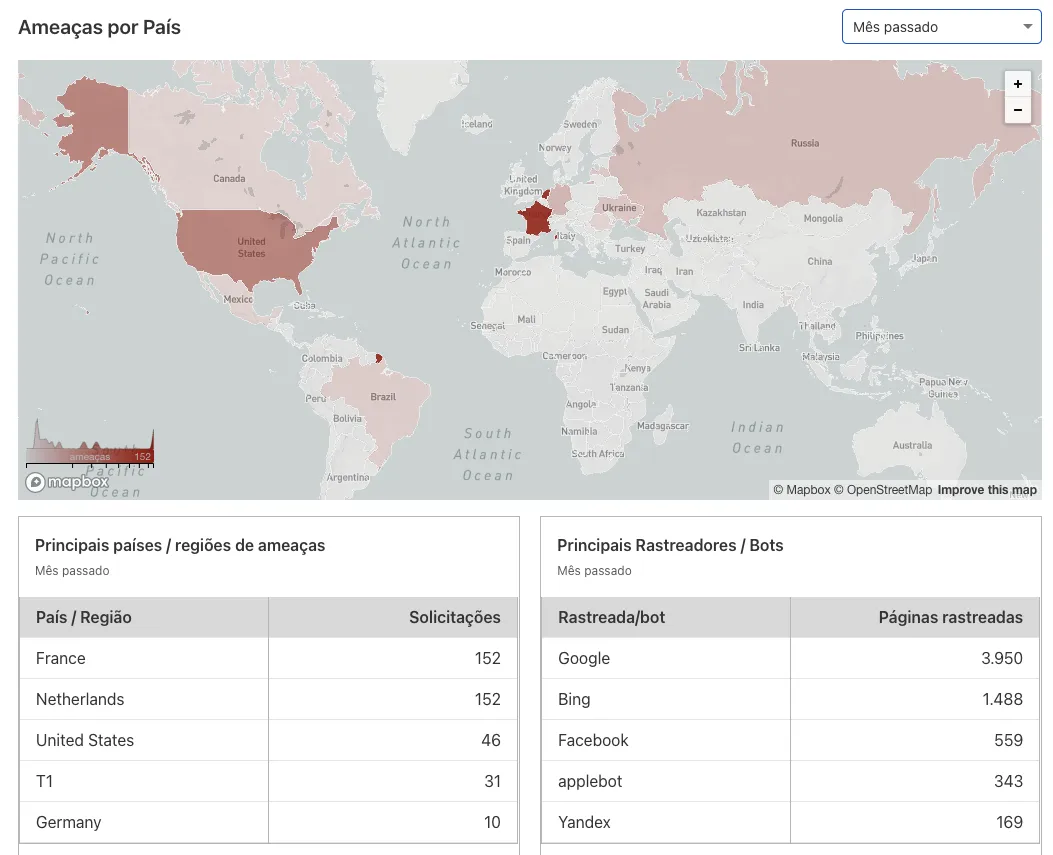1053x855 pixels.
Task: Click Canada on the threat map
Action: click(229, 179)
